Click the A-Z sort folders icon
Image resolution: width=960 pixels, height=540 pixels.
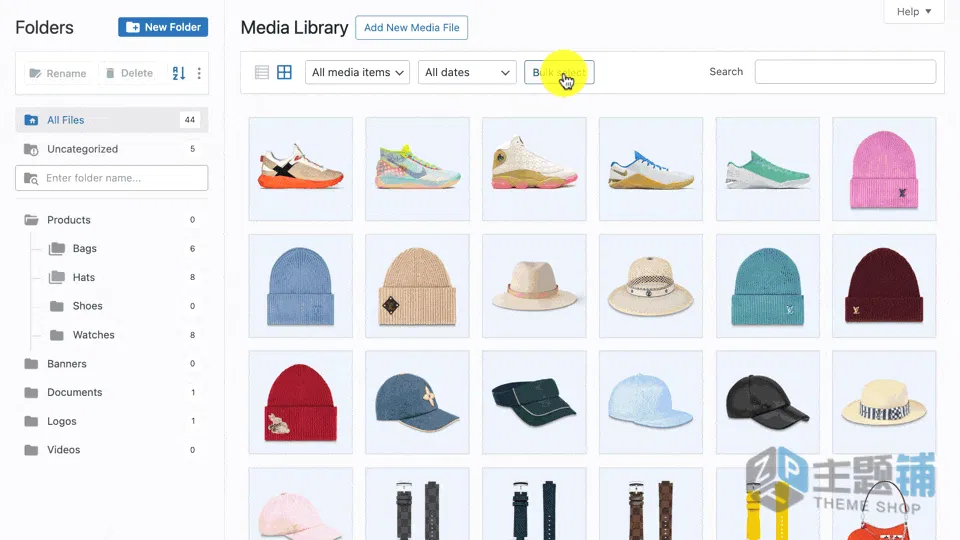tap(179, 73)
